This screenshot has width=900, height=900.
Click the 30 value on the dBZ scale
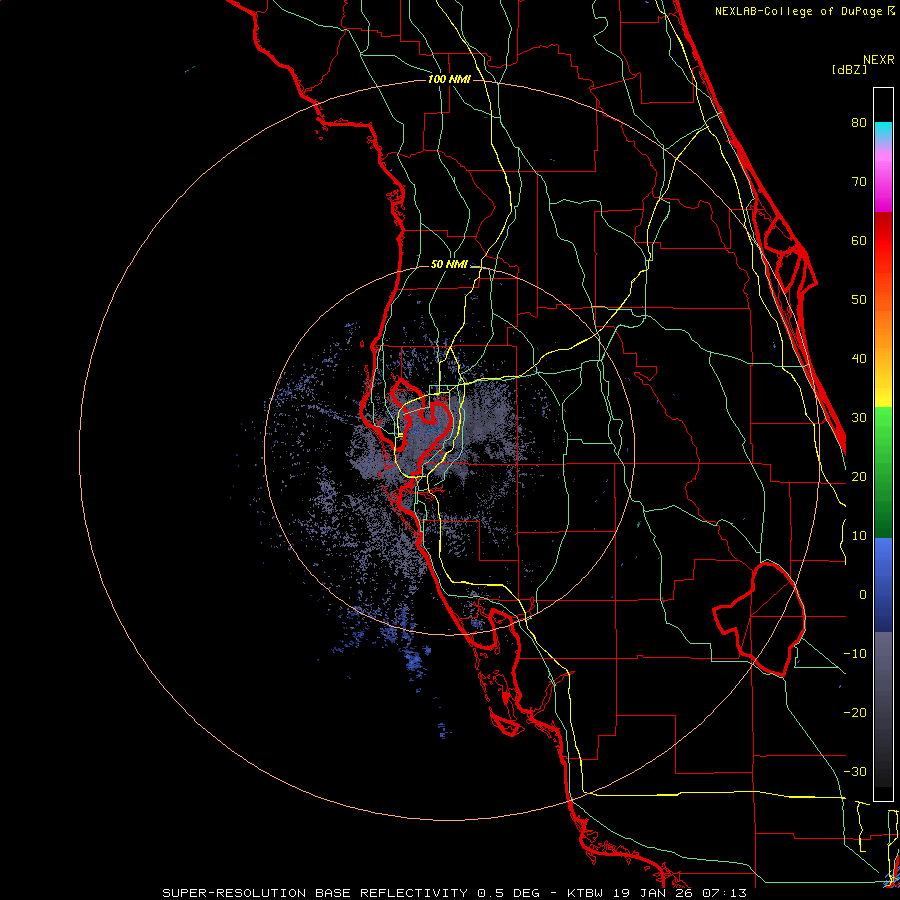[859, 418]
